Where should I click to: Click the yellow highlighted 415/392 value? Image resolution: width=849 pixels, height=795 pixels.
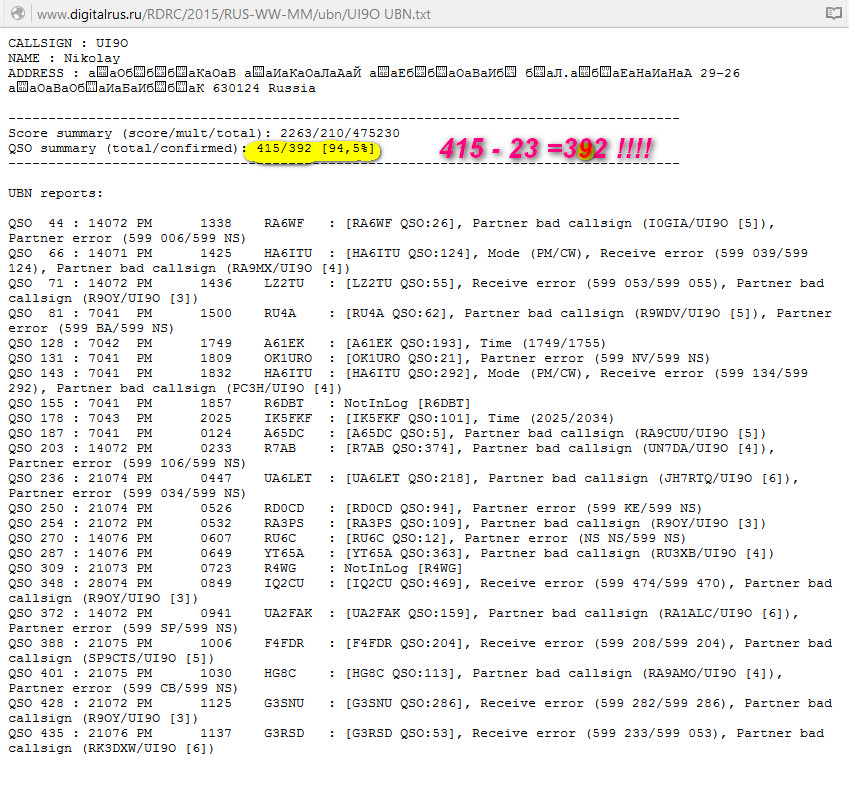tap(311, 148)
